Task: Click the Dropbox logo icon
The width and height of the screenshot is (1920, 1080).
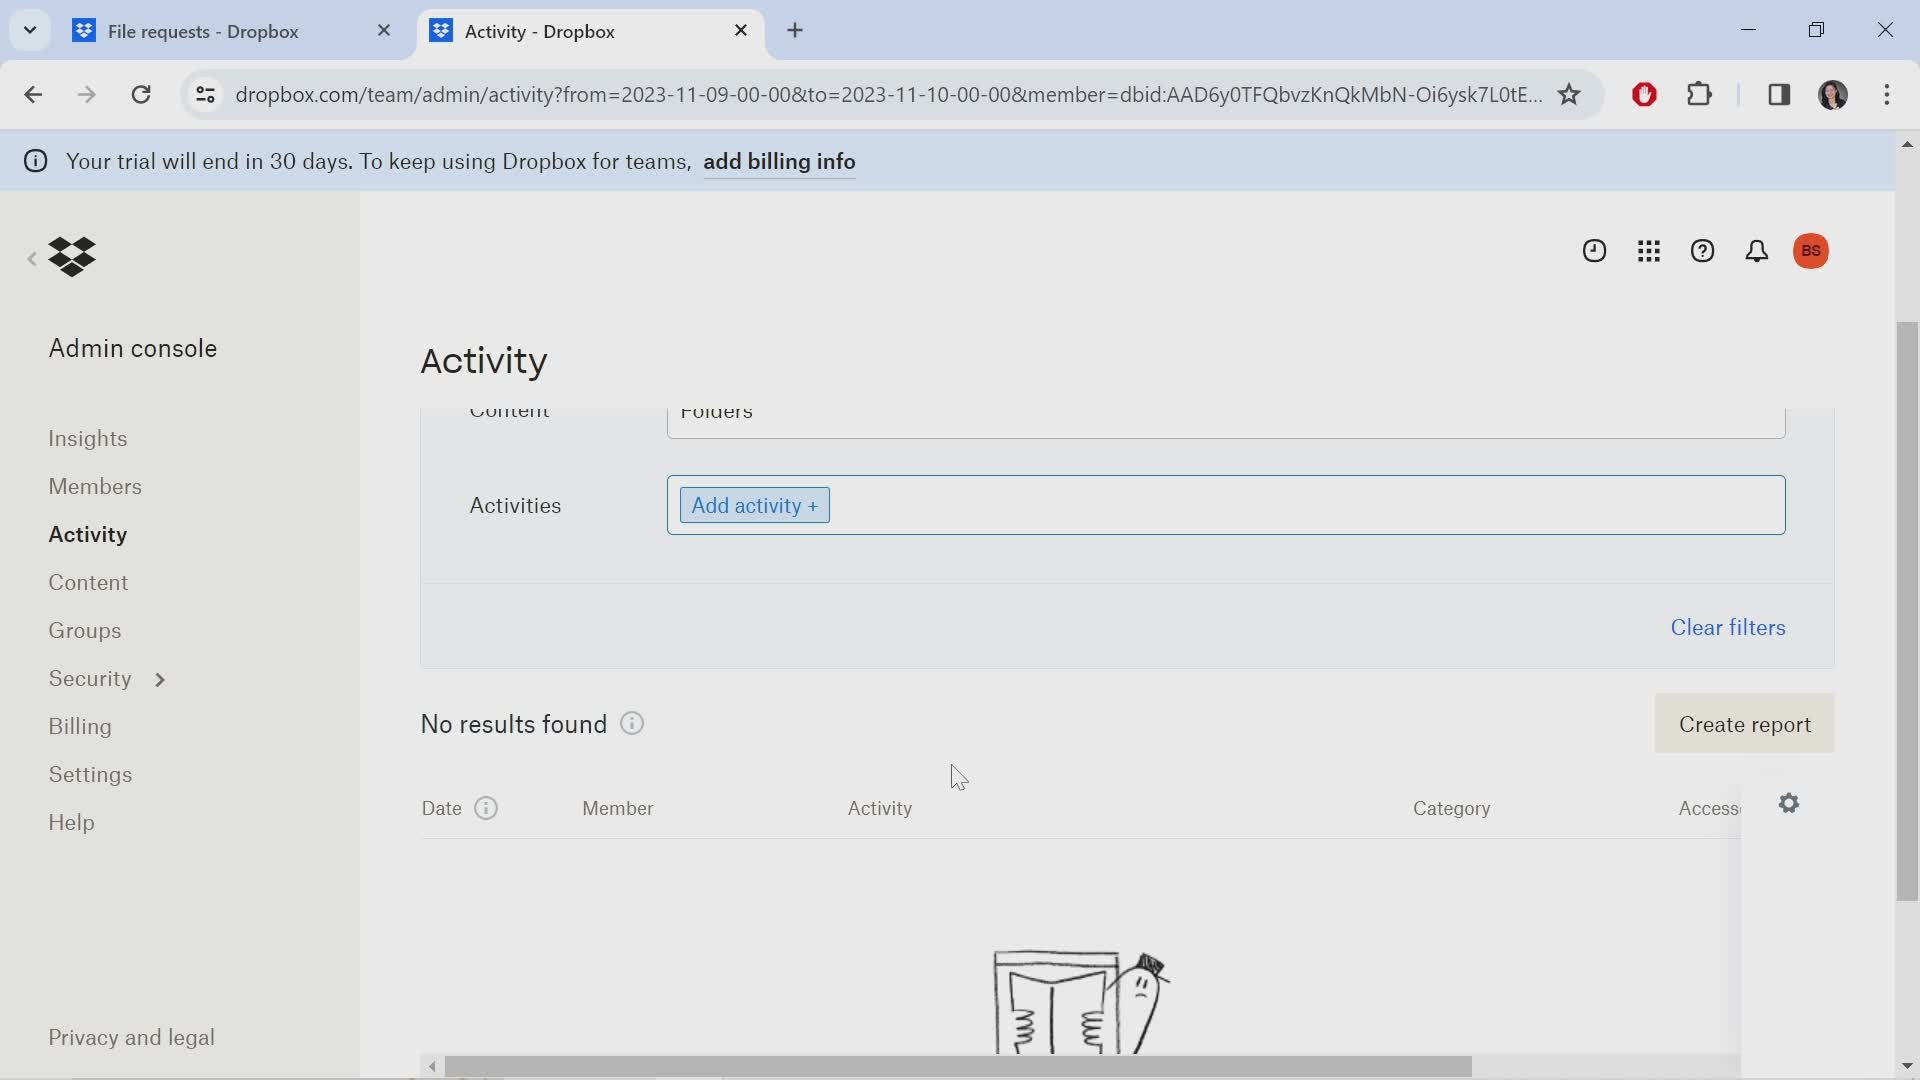Action: click(x=71, y=255)
